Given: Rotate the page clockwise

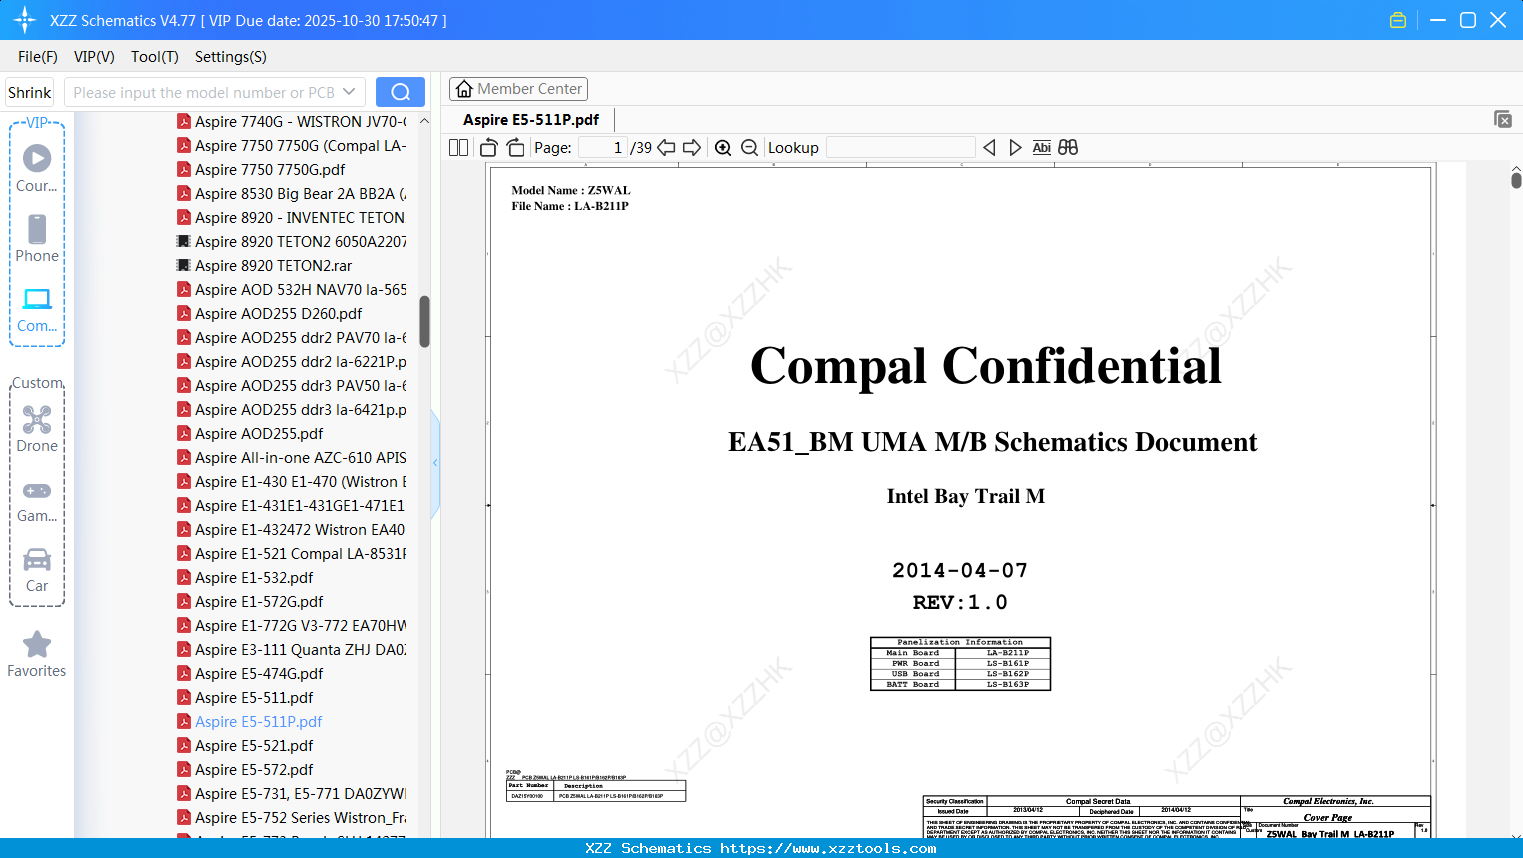Looking at the screenshot, I should click(515, 148).
